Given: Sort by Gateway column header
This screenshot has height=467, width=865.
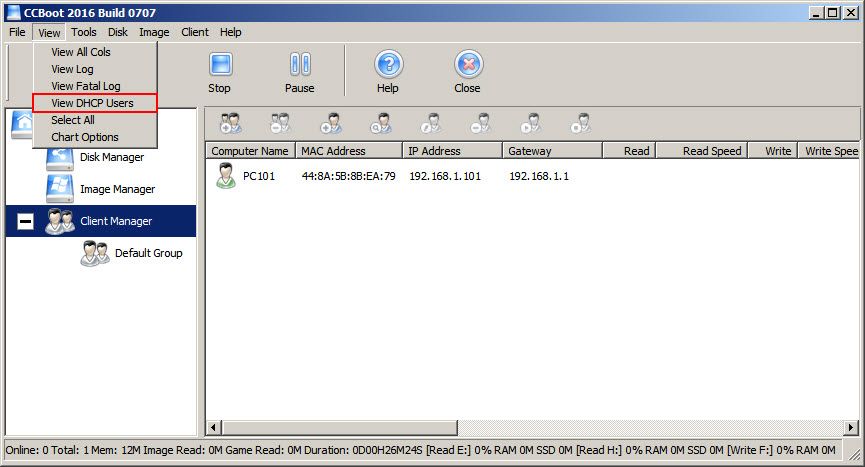Looking at the screenshot, I should [x=552, y=151].
